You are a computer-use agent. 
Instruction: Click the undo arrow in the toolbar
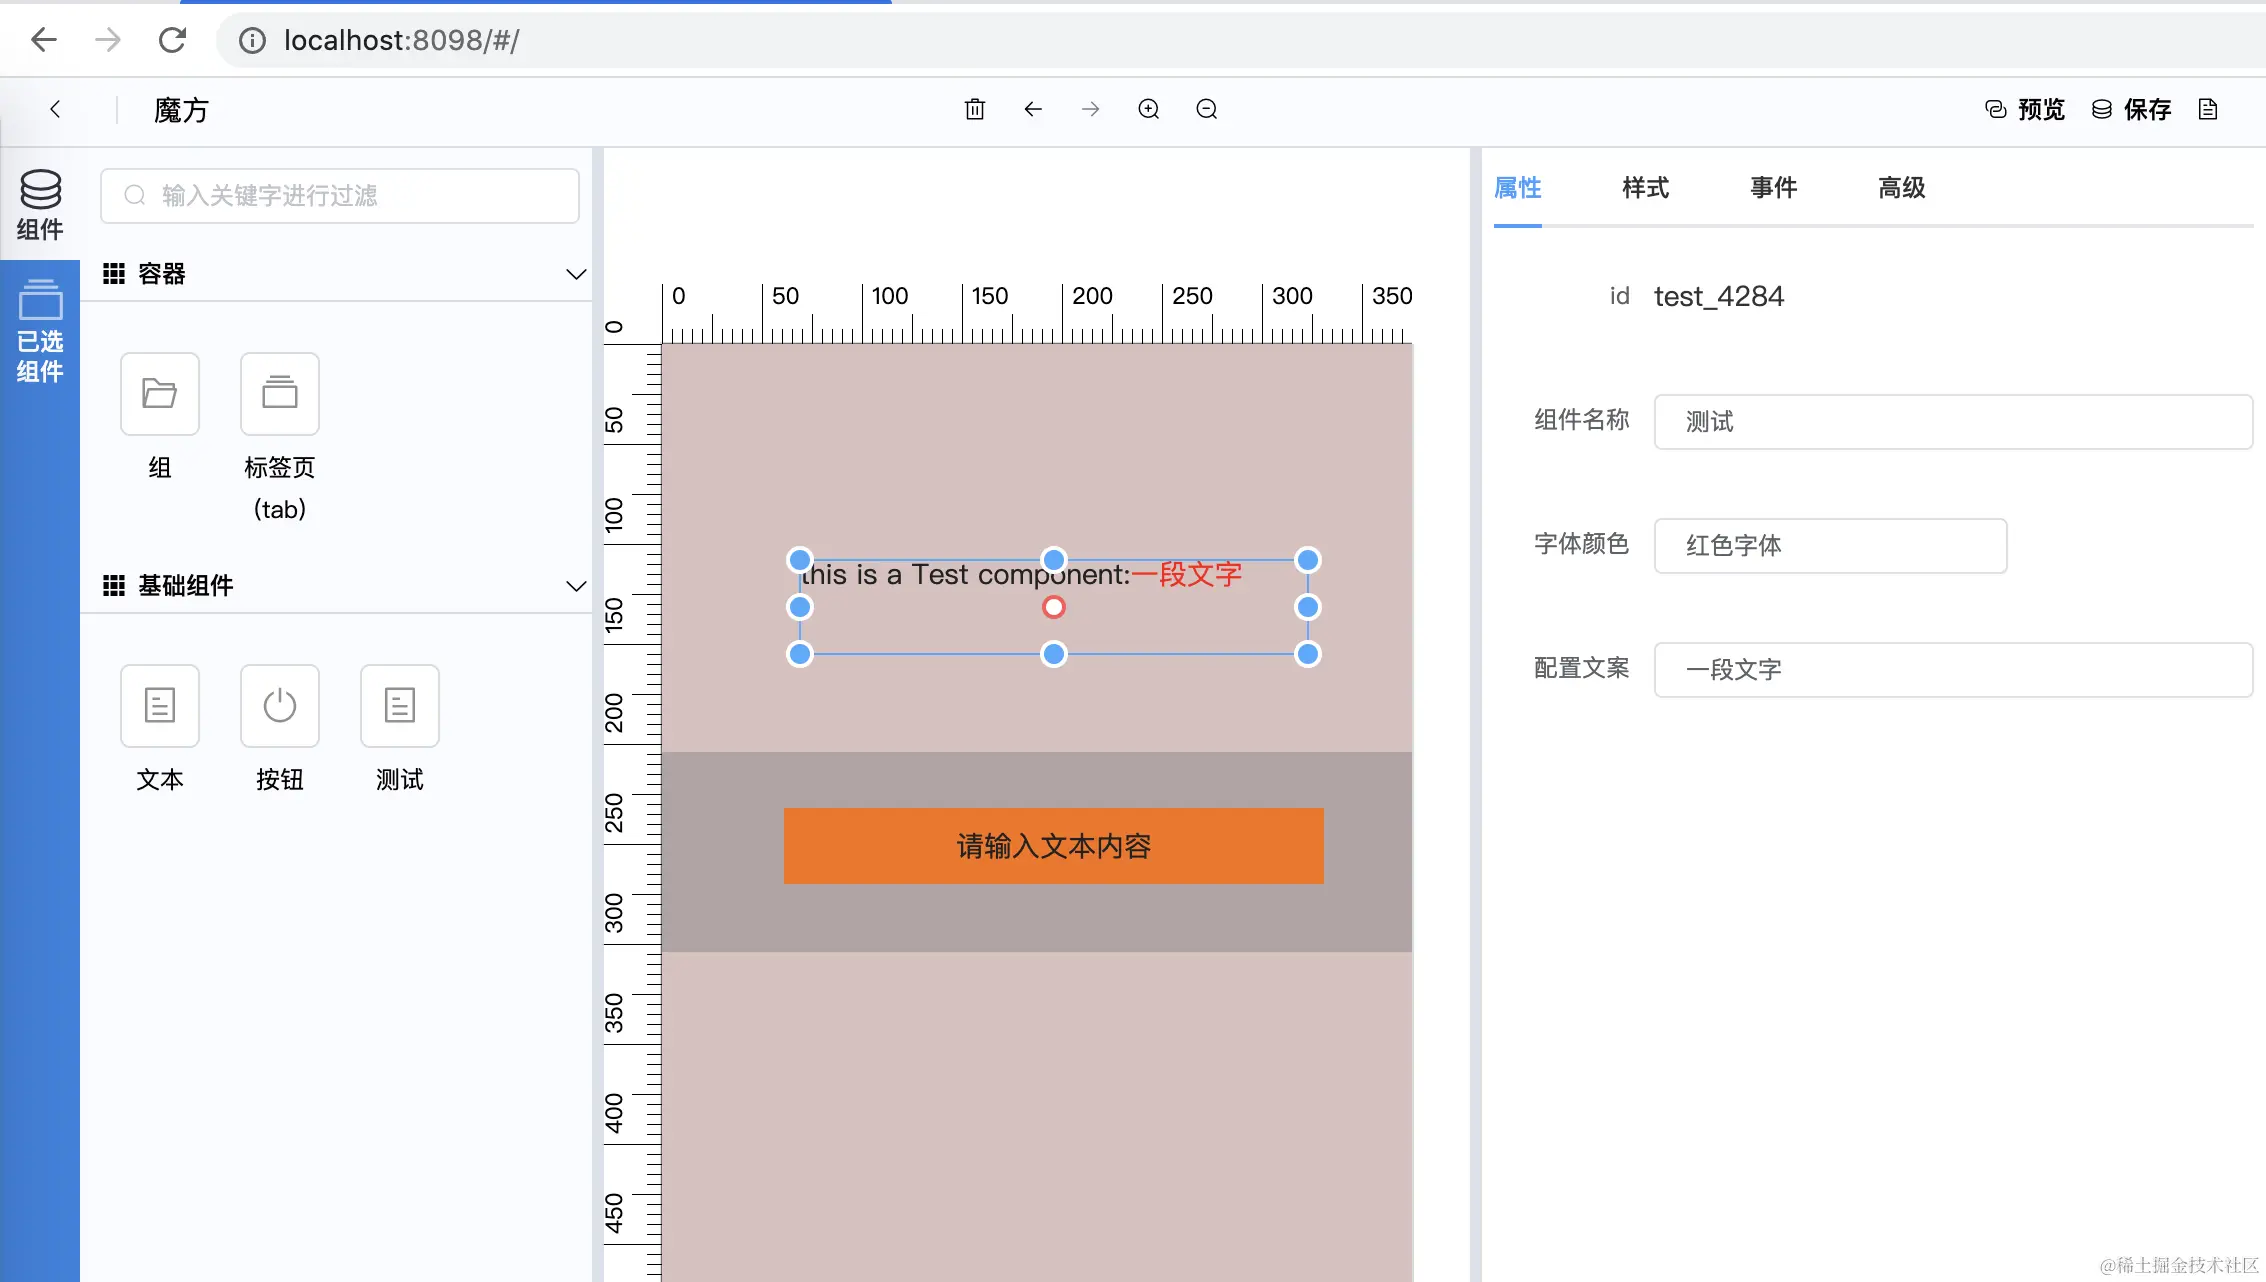(x=1033, y=109)
